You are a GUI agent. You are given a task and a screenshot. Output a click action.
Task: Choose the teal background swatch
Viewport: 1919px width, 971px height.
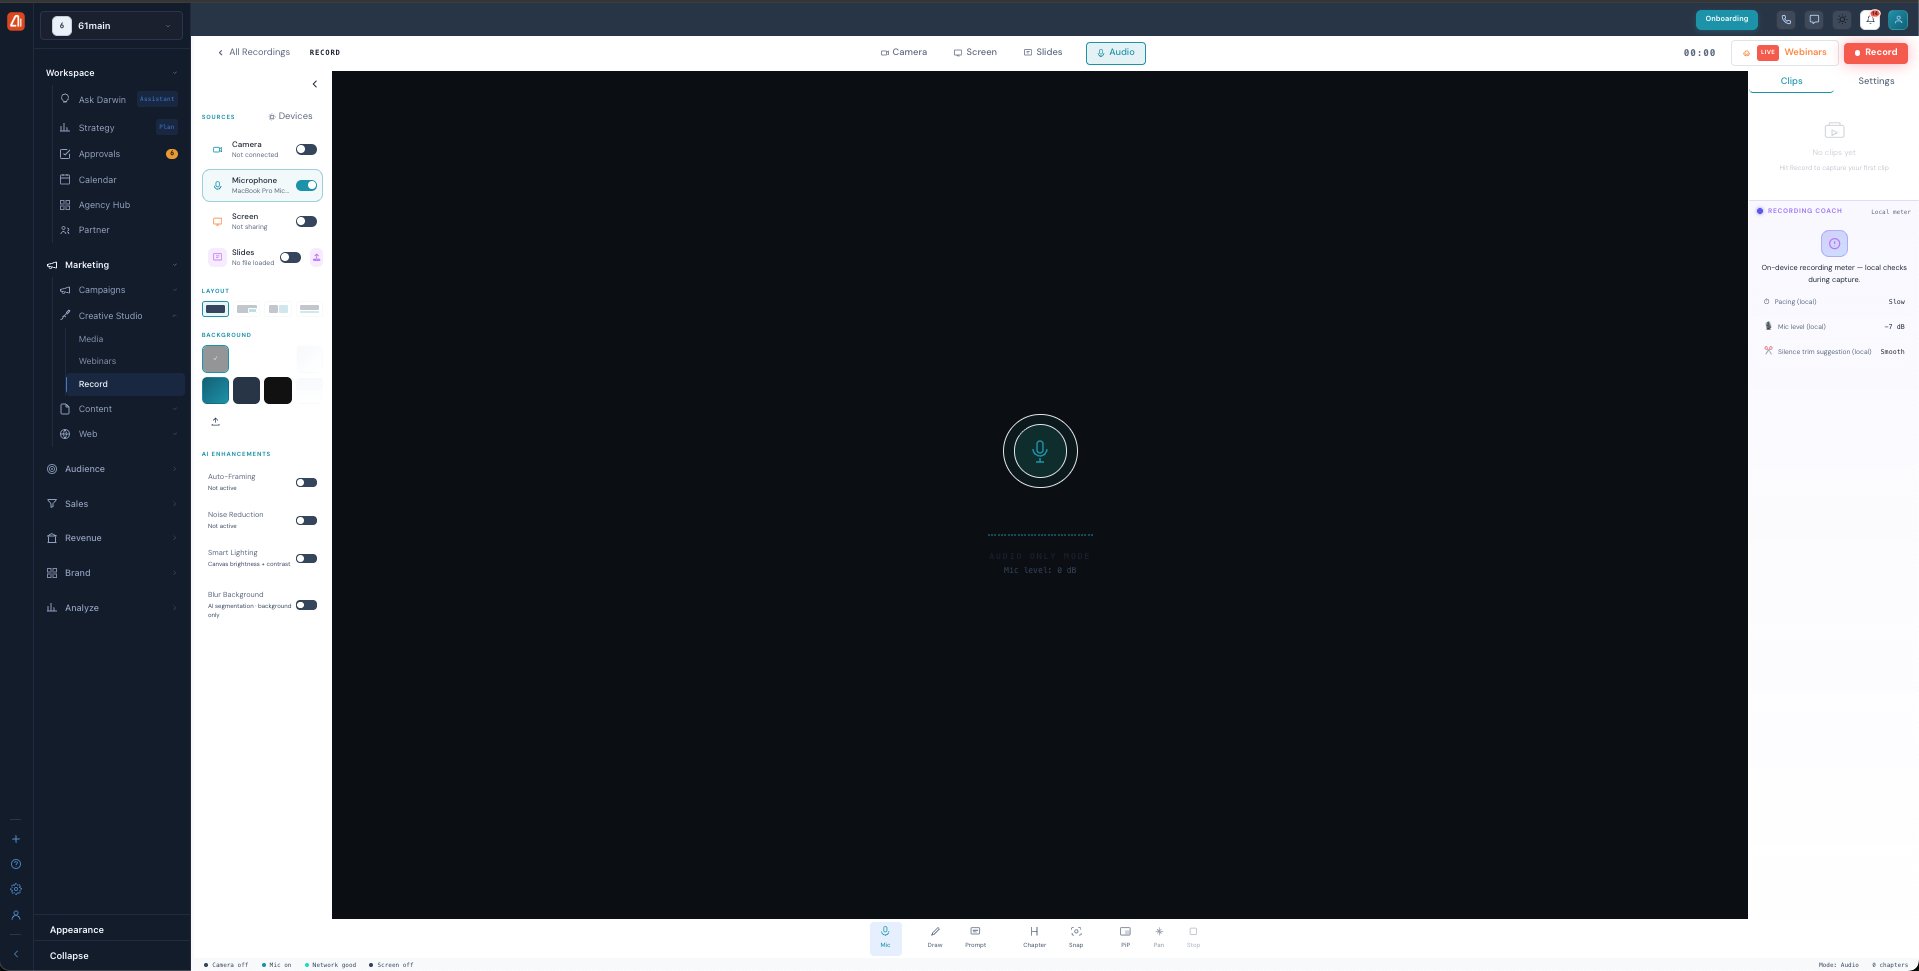pos(215,391)
